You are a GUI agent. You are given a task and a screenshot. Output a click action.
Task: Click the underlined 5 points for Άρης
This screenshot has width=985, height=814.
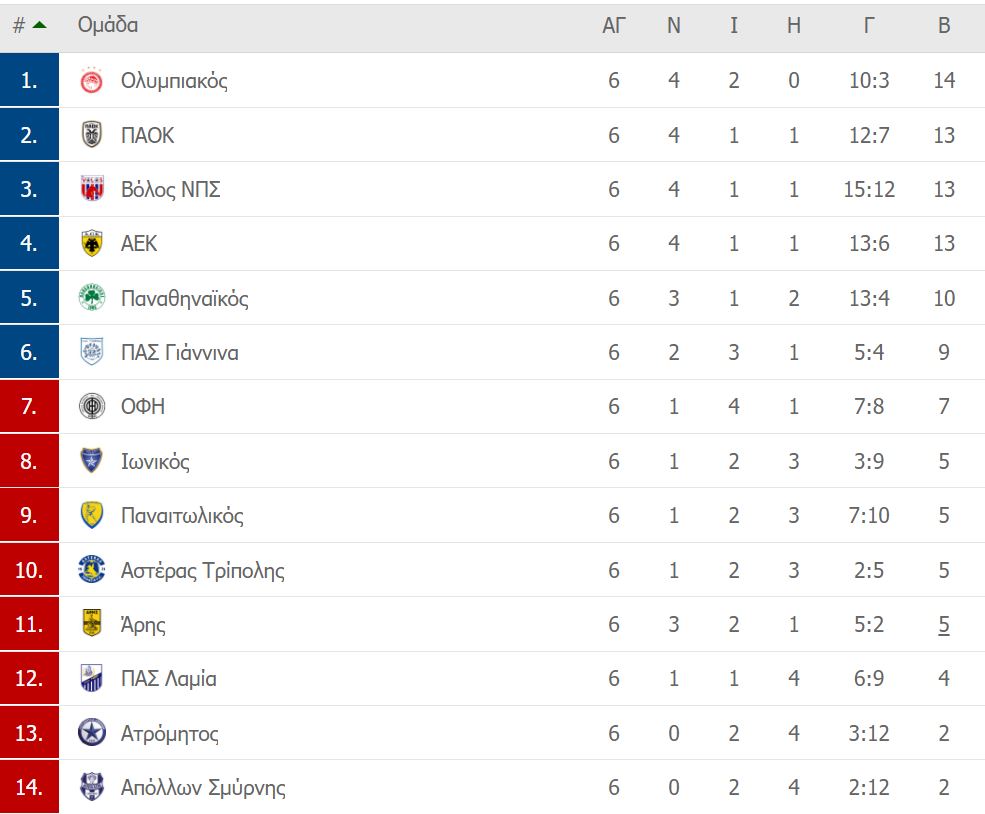pos(944,625)
